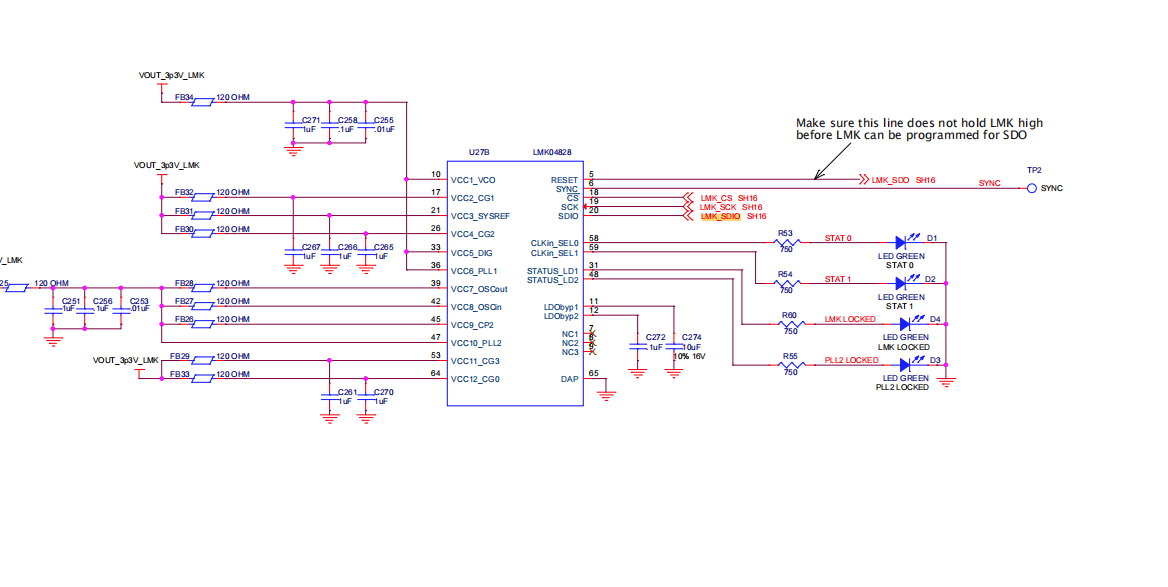This screenshot has width=1168, height=587.
Task: Click the U27B reference designator
Action: click(x=479, y=153)
